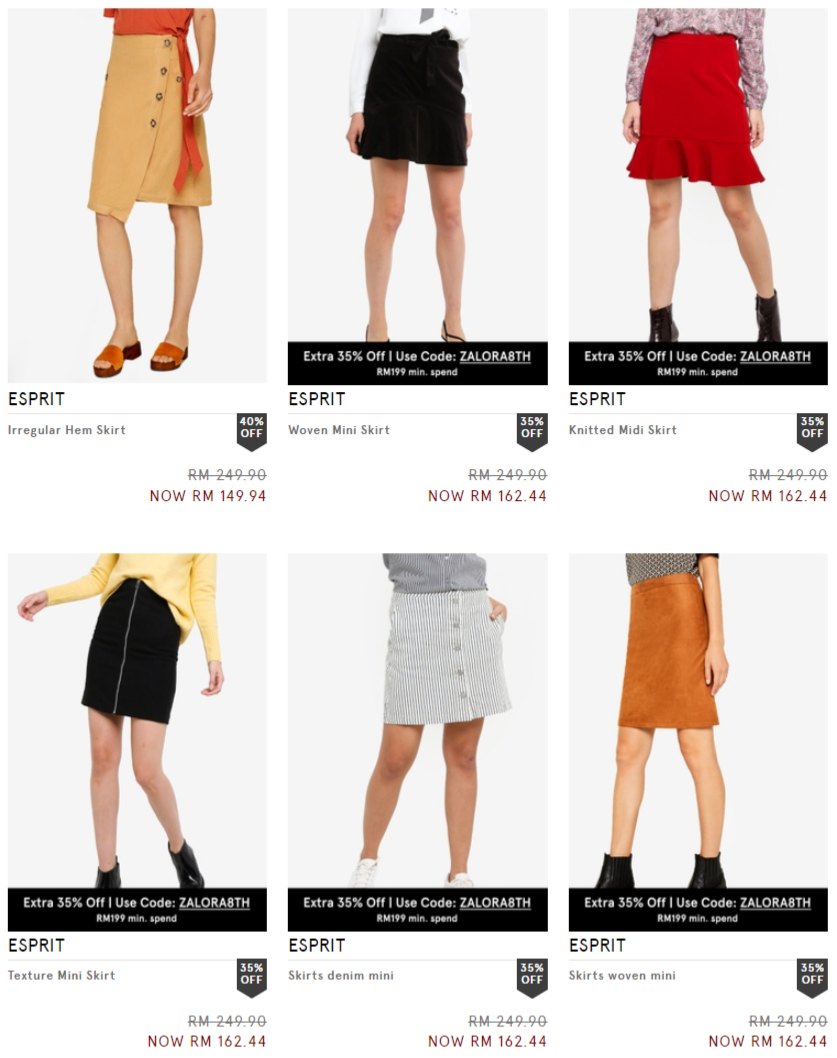
Task: Click the ZALORA8TH promo banner on red skirt
Action: point(698,363)
